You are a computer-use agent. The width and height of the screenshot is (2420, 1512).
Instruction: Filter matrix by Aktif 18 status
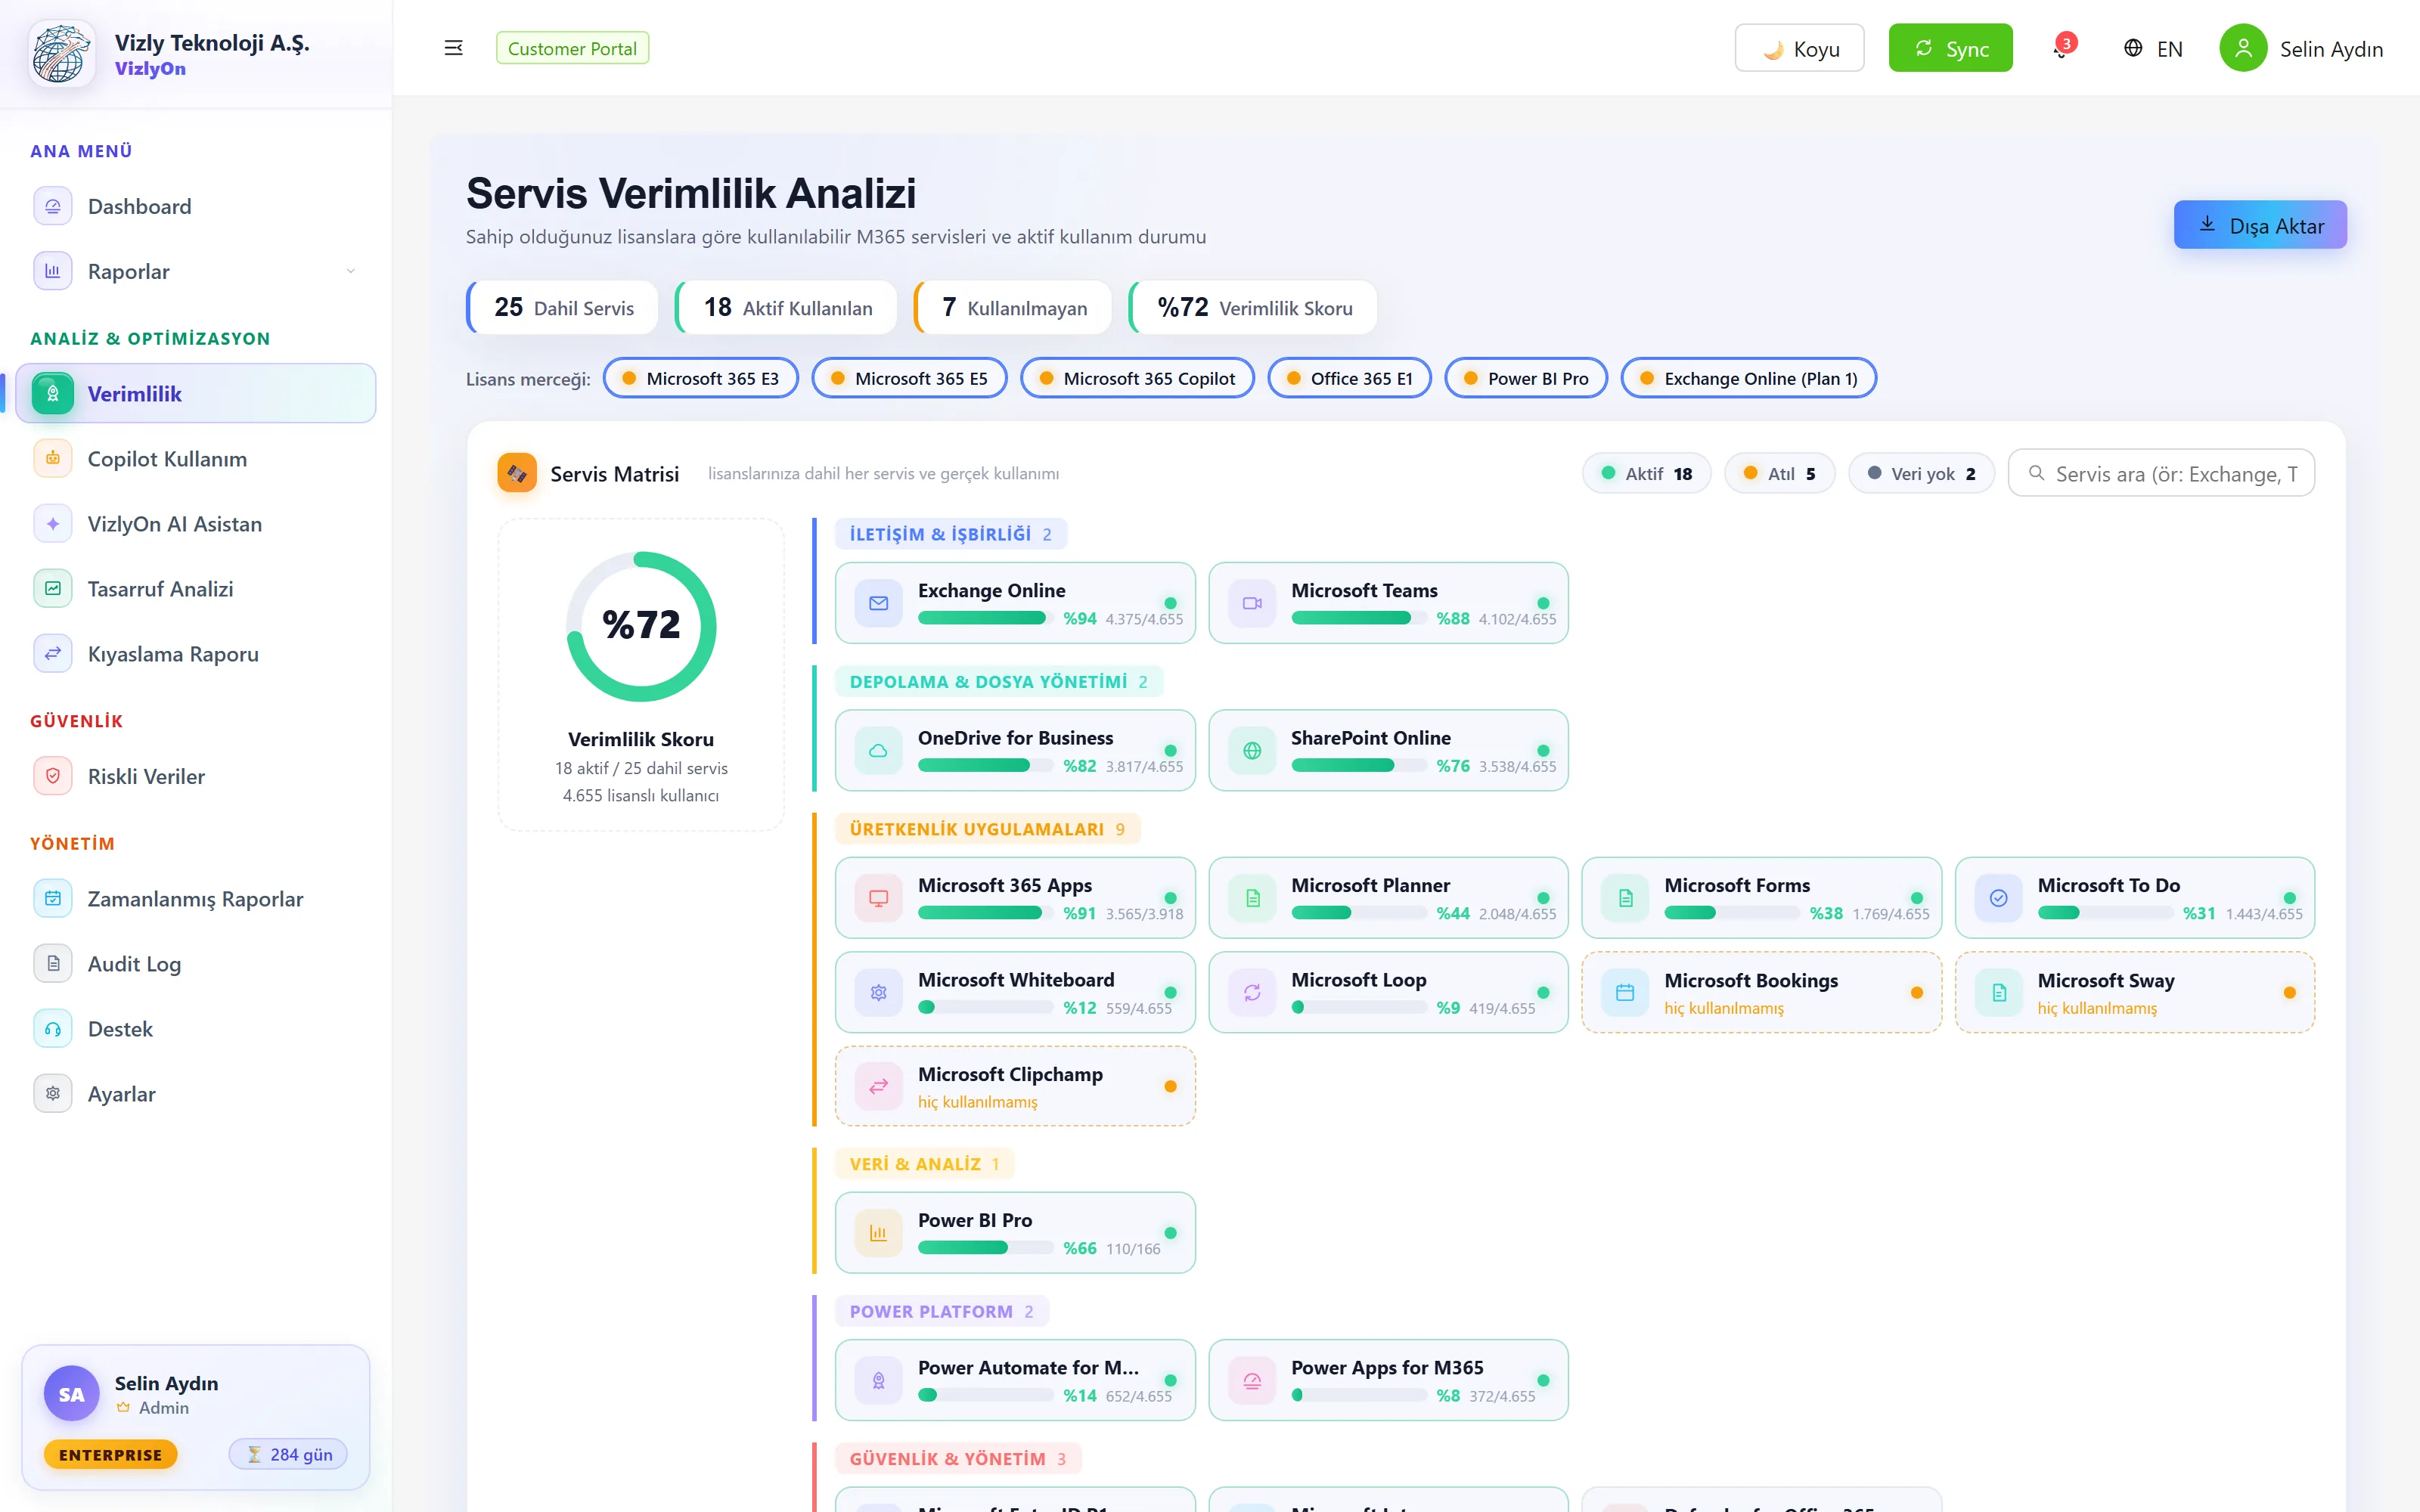pos(1646,473)
